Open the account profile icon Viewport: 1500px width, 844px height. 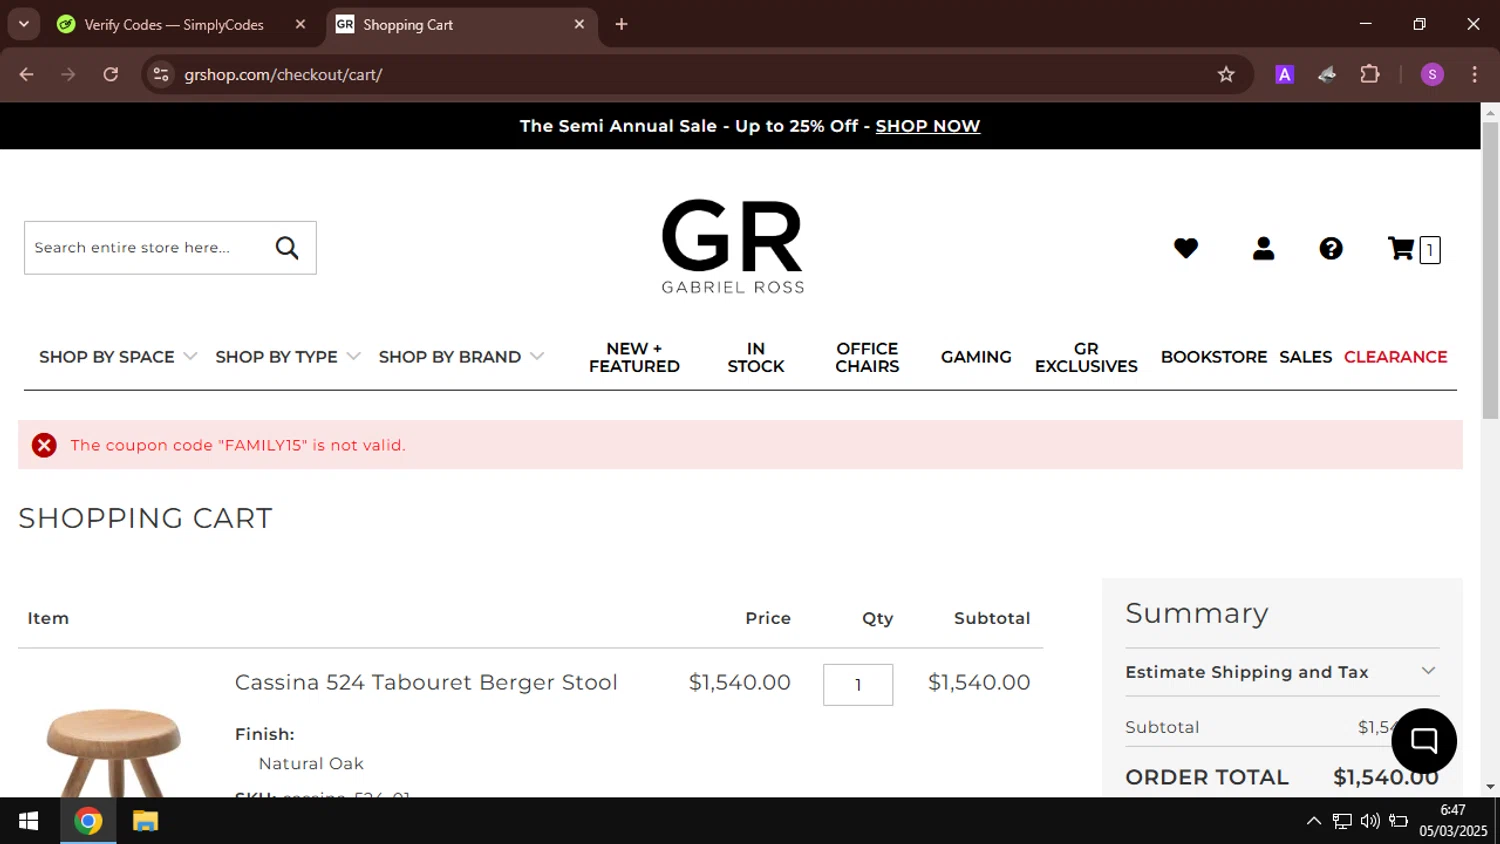pyautogui.click(x=1263, y=248)
